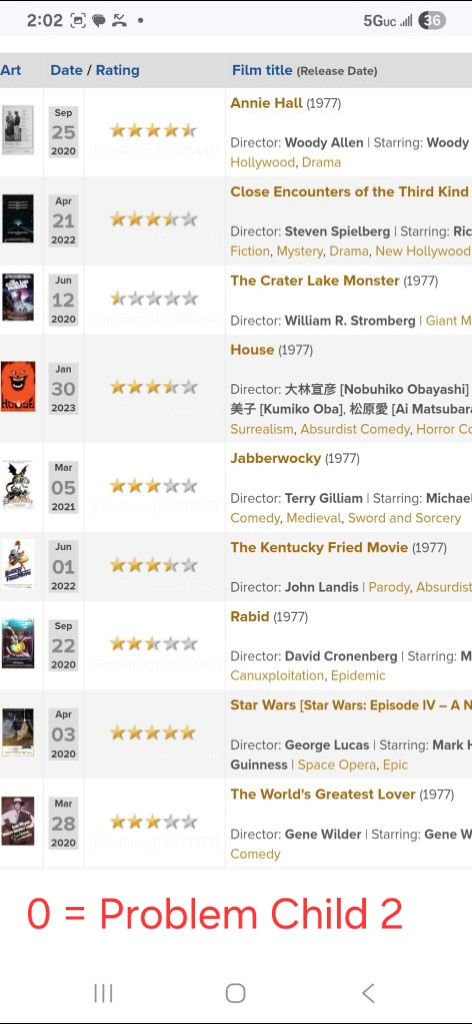Sort by the Film title column header

point(262,70)
